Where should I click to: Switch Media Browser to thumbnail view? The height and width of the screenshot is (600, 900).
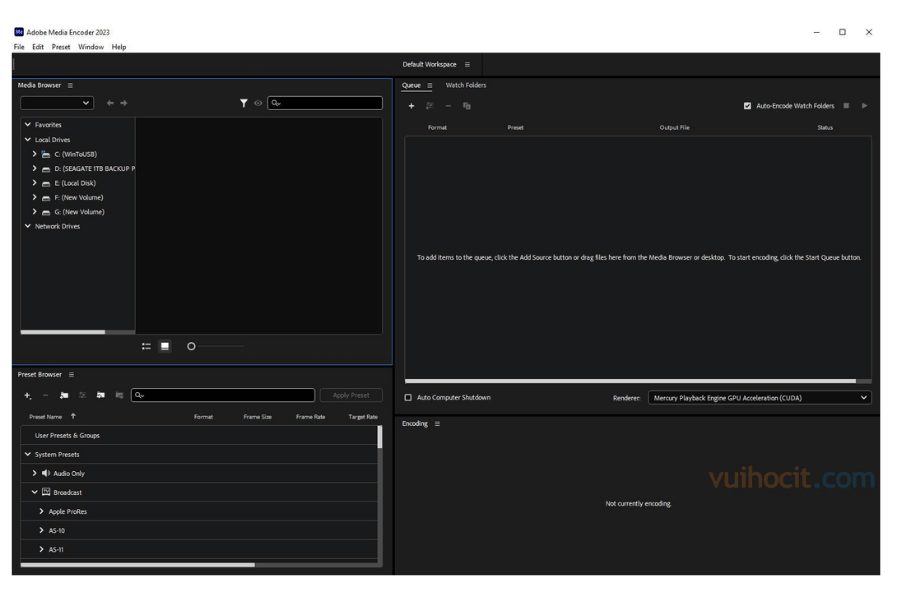(x=165, y=347)
